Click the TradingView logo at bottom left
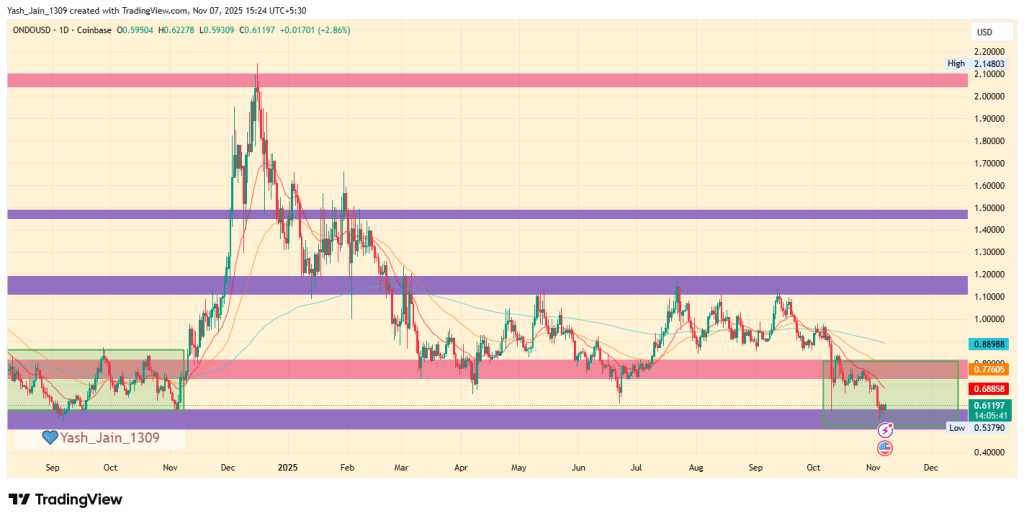The image size is (1024, 521). coord(65,499)
